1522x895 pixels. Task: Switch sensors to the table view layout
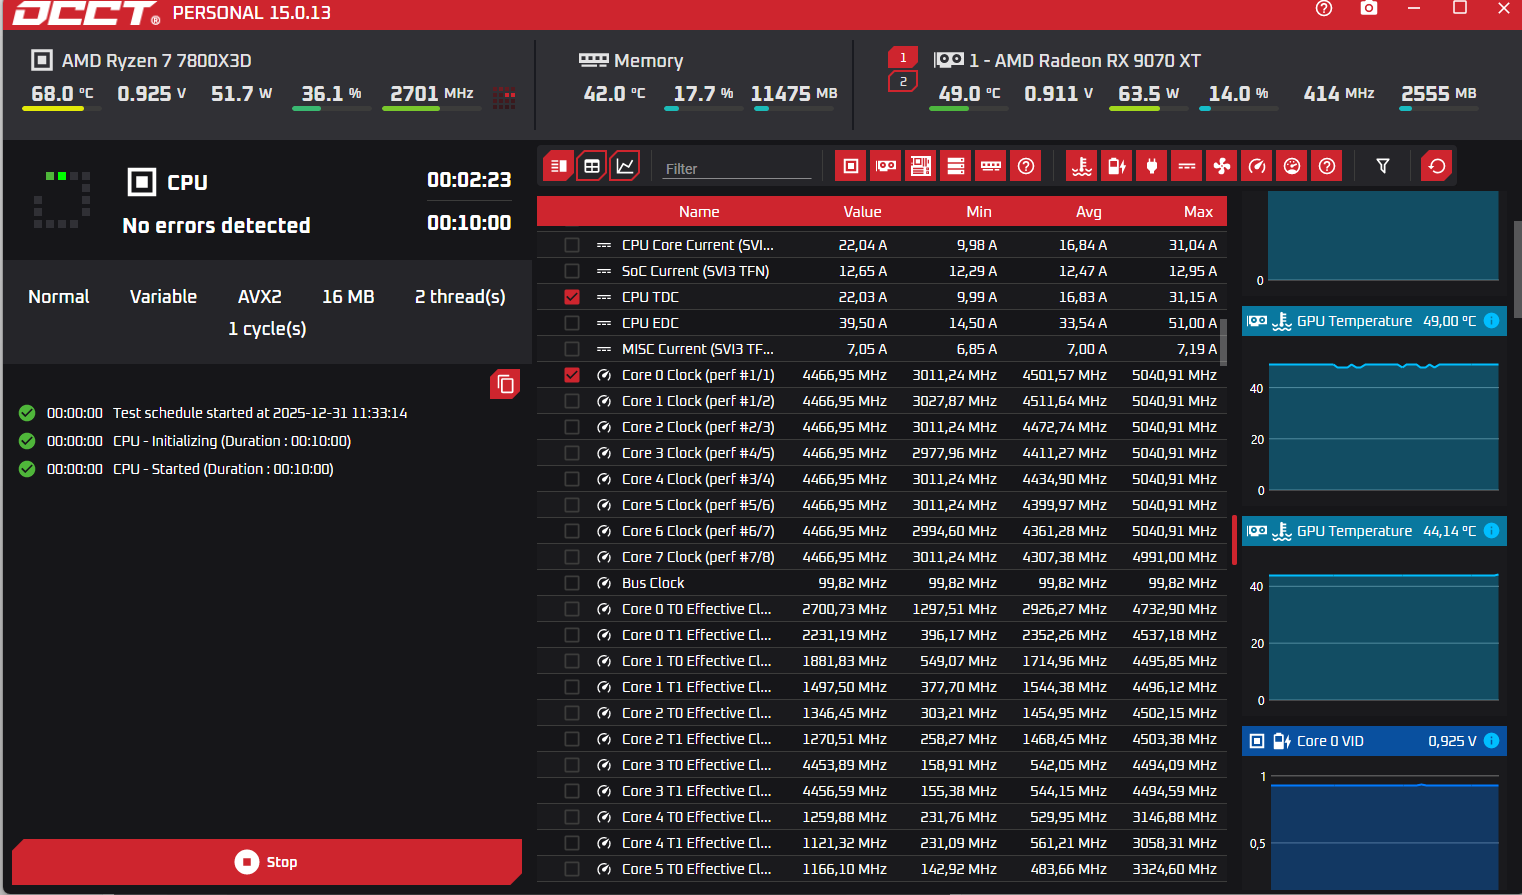592,166
